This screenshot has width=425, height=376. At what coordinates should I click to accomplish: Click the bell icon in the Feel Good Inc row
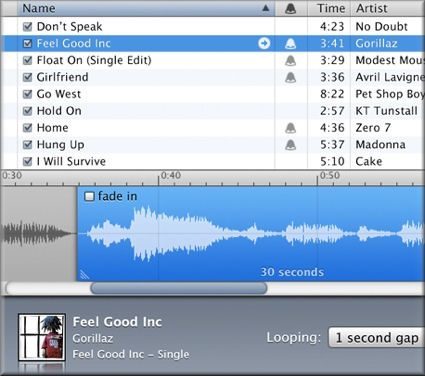click(291, 43)
